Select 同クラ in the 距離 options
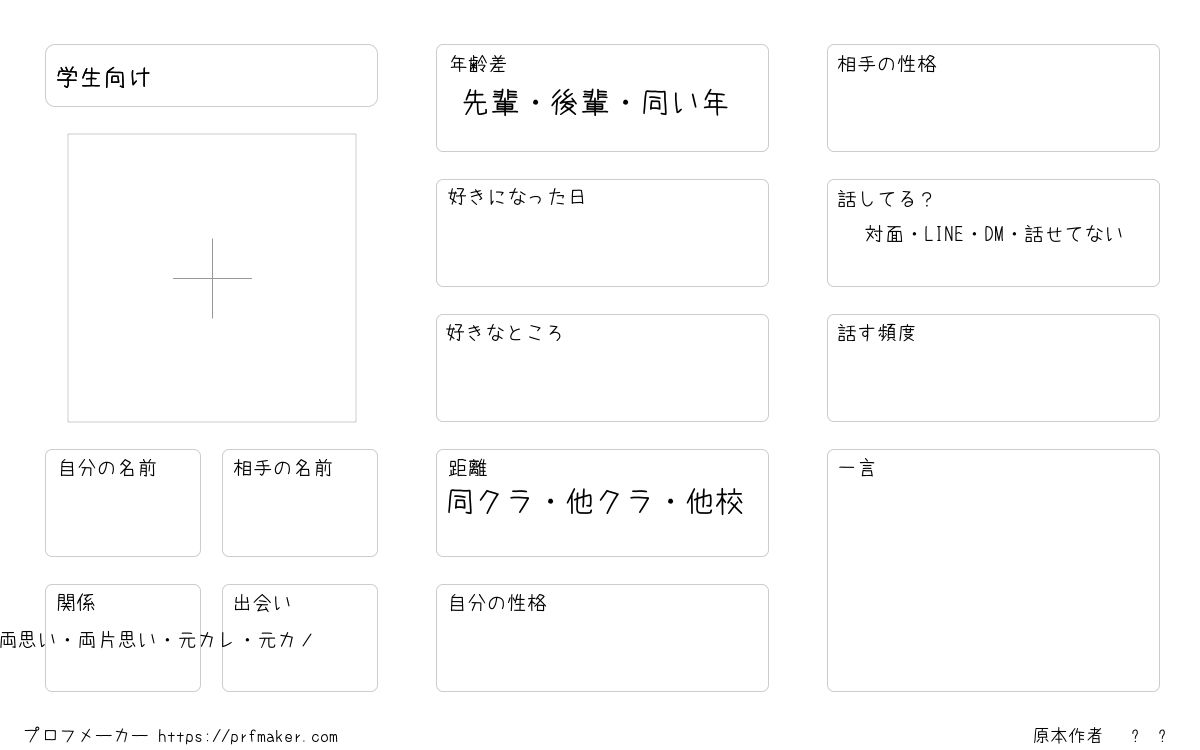 point(490,502)
